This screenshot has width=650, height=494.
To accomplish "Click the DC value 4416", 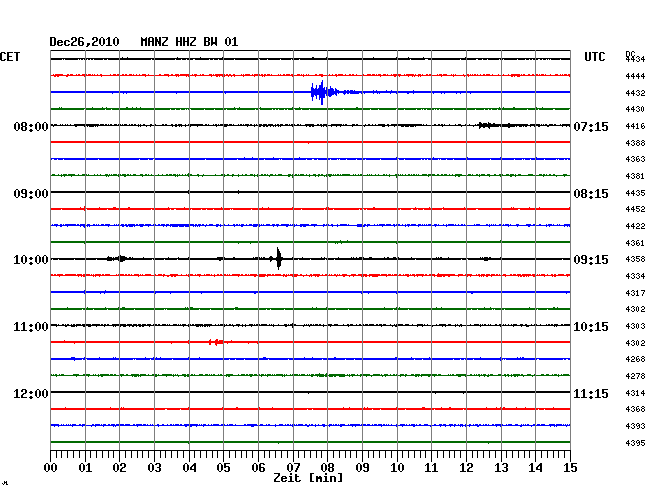I will 635,127.
